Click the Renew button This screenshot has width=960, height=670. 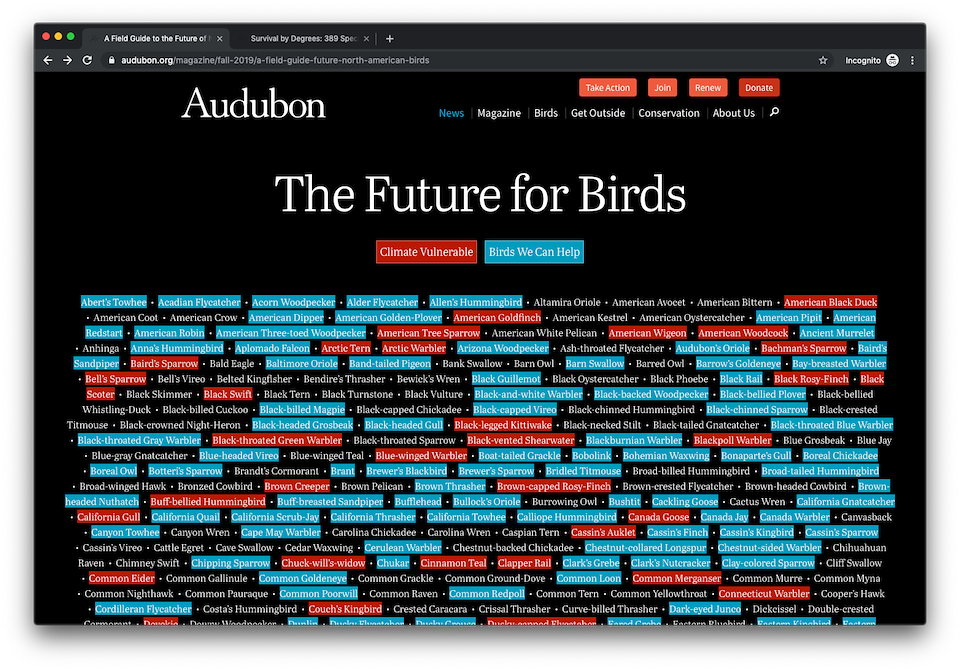pos(708,88)
